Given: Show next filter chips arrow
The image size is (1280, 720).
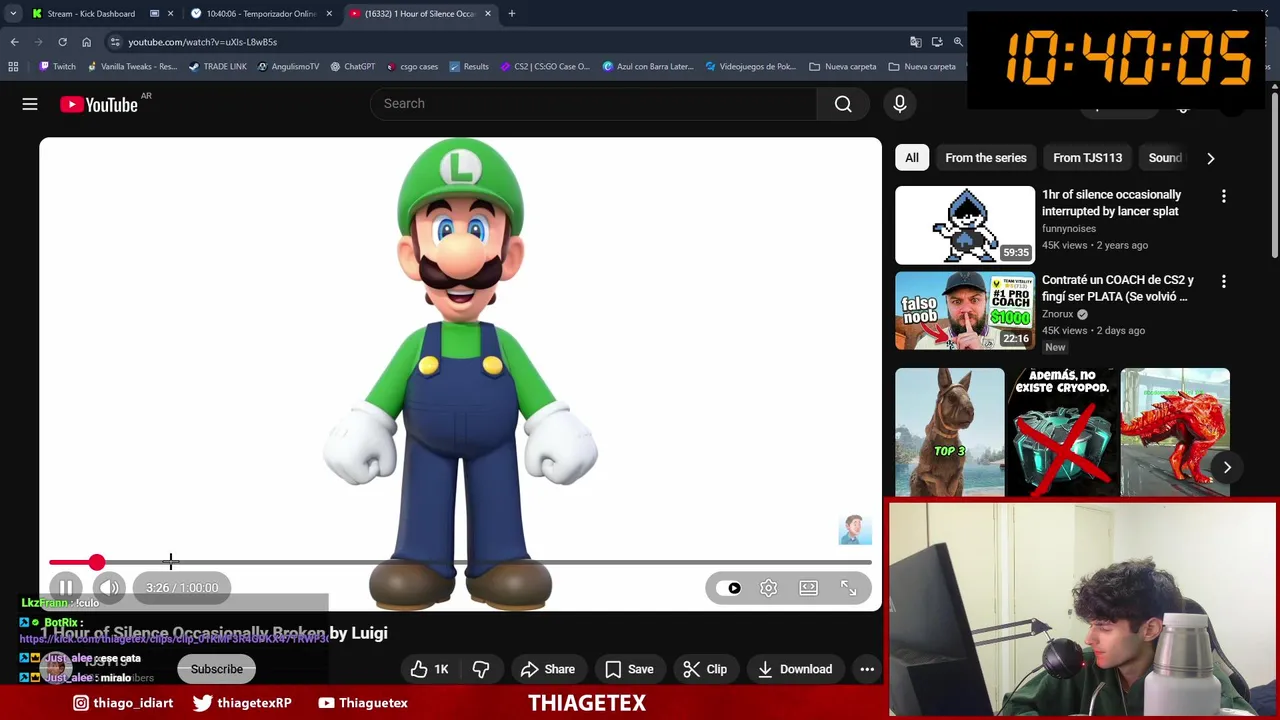Looking at the screenshot, I should click(x=1210, y=158).
